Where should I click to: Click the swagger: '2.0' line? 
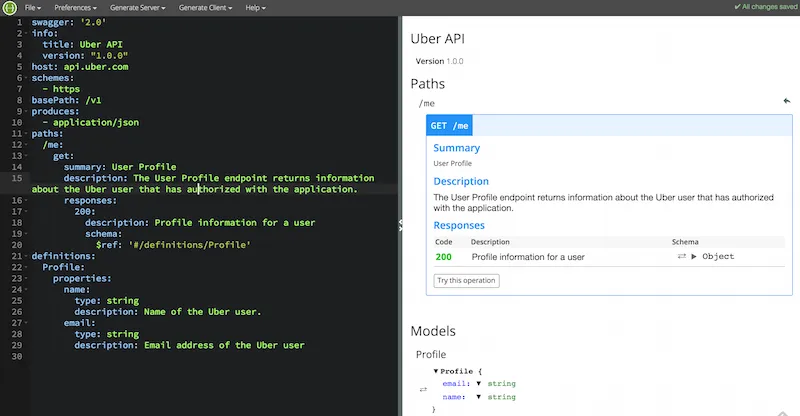pos(69,22)
